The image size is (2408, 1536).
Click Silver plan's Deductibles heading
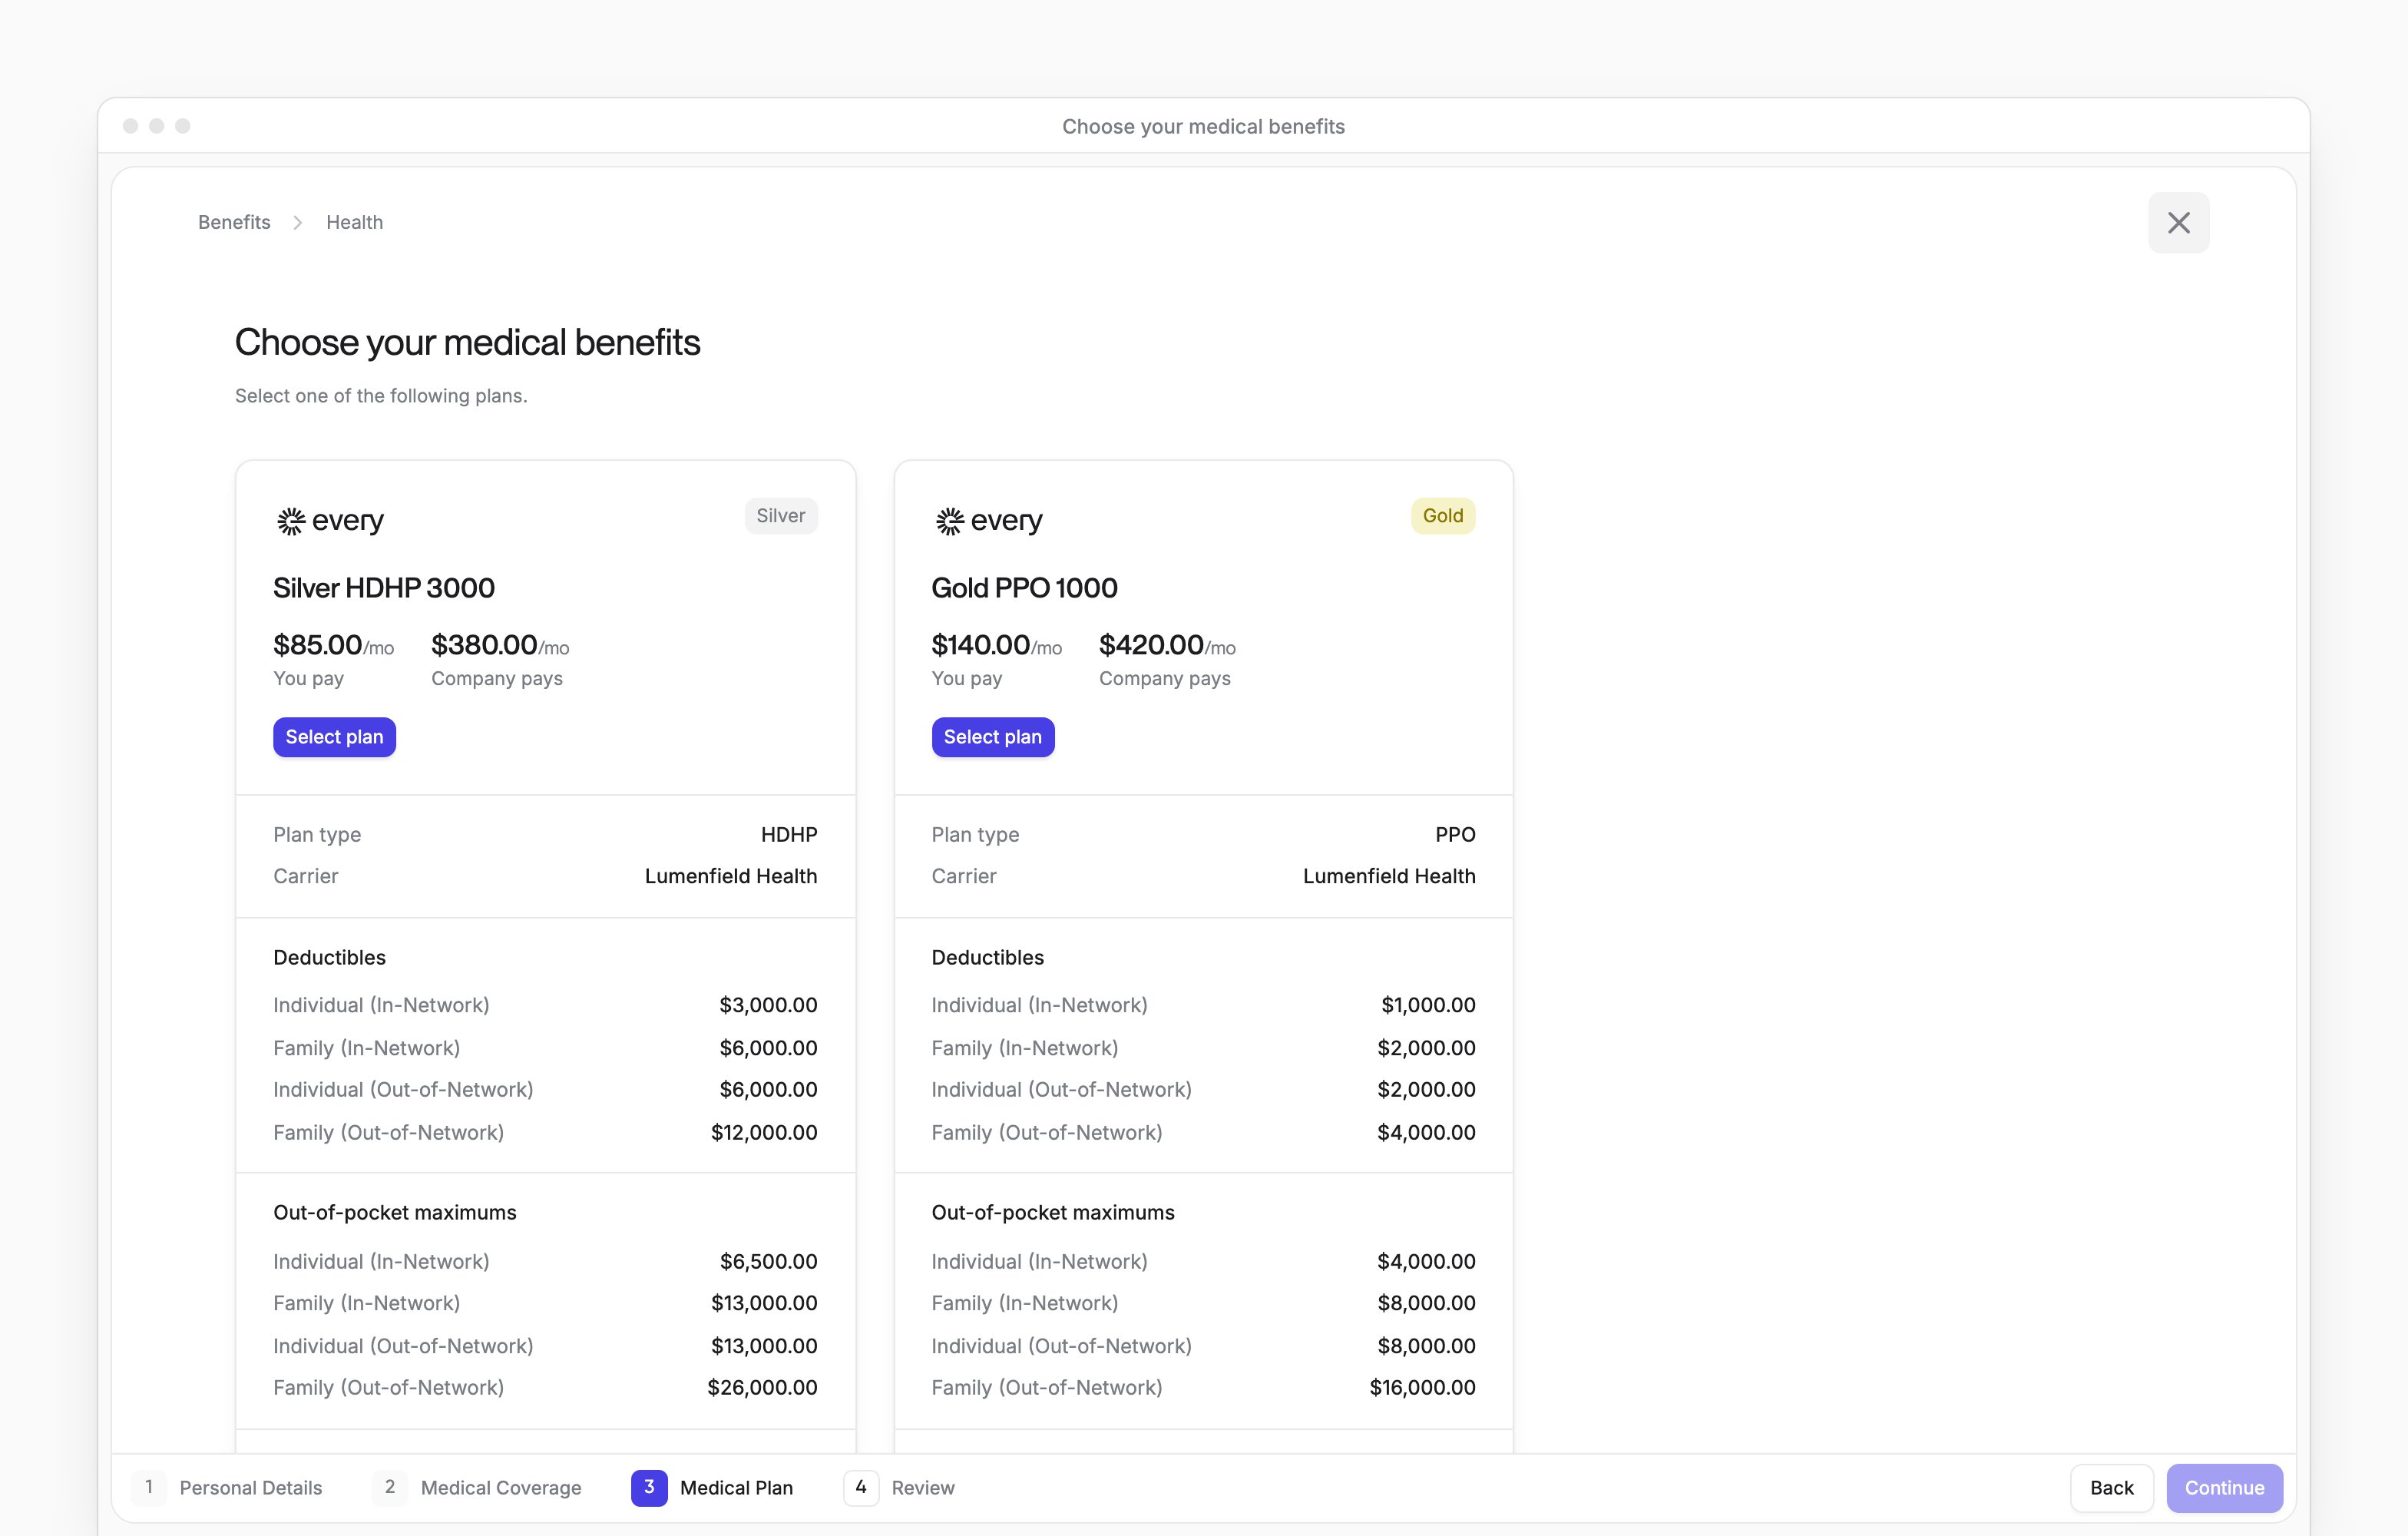pyautogui.click(x=329, y=957)
